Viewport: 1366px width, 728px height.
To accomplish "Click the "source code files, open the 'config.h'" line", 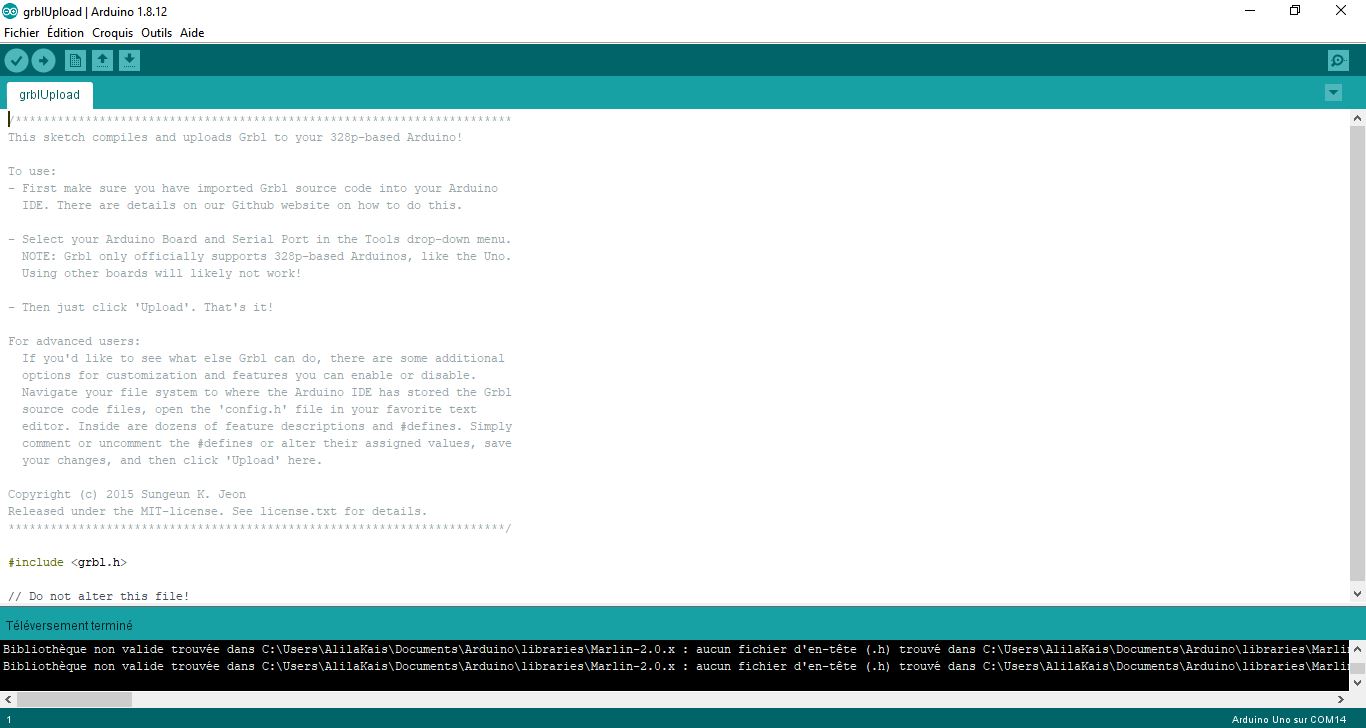I will 249,409.
